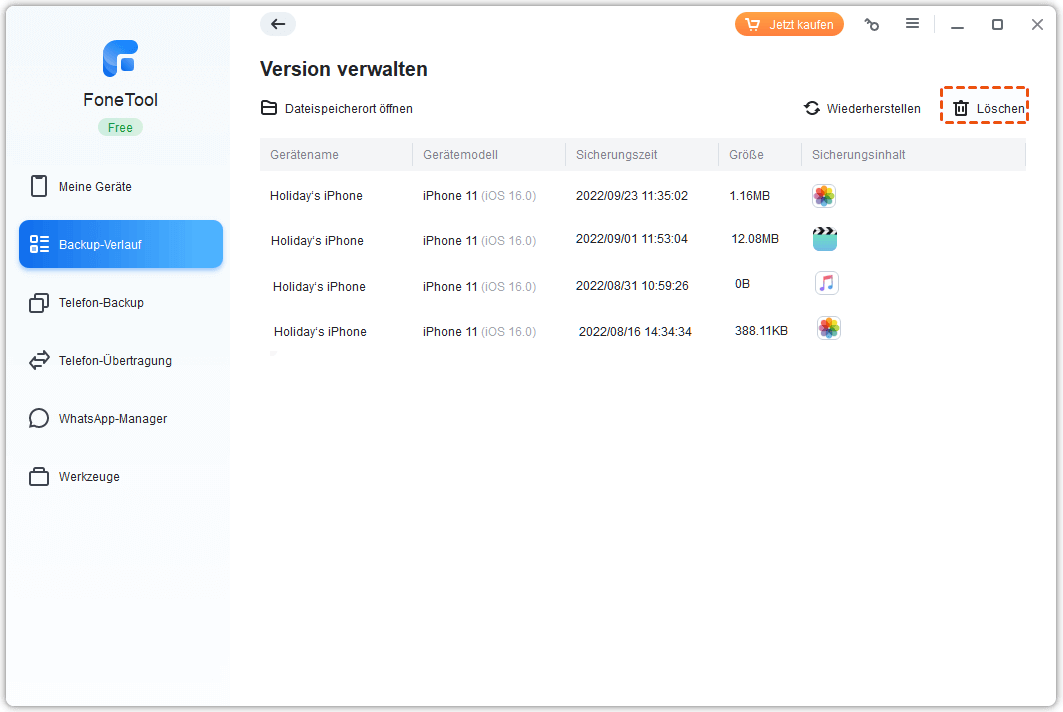
Task: Click Wiederherstellen to restore backup
Action: point(862,108)
